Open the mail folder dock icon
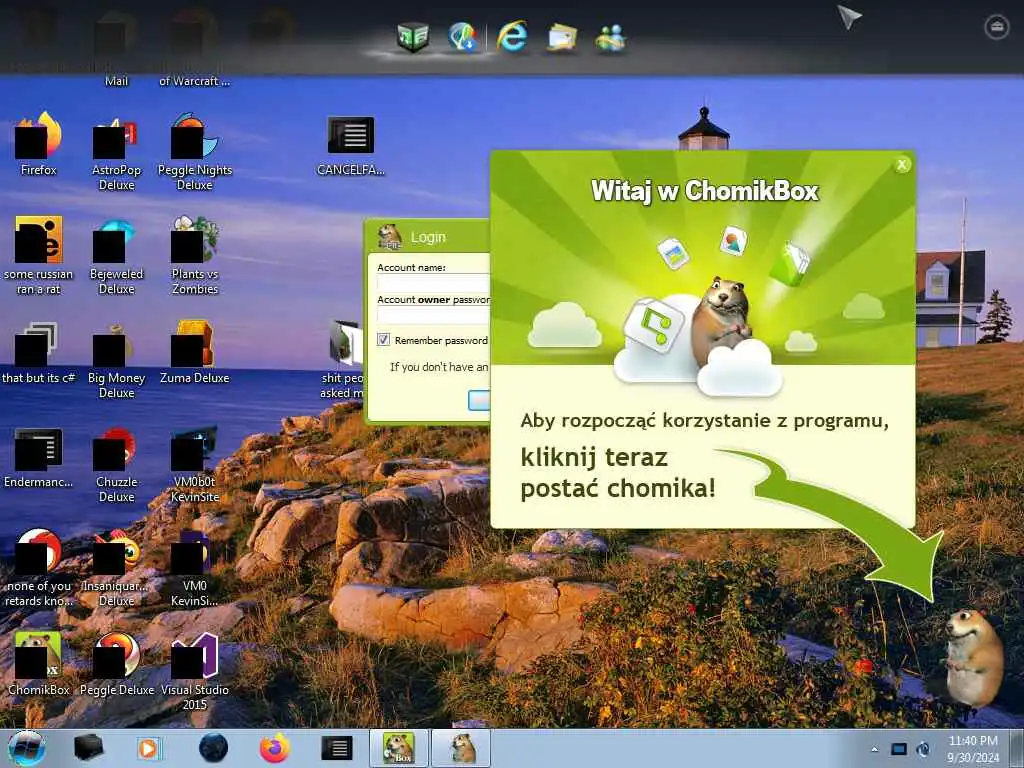 pos(562,37)
